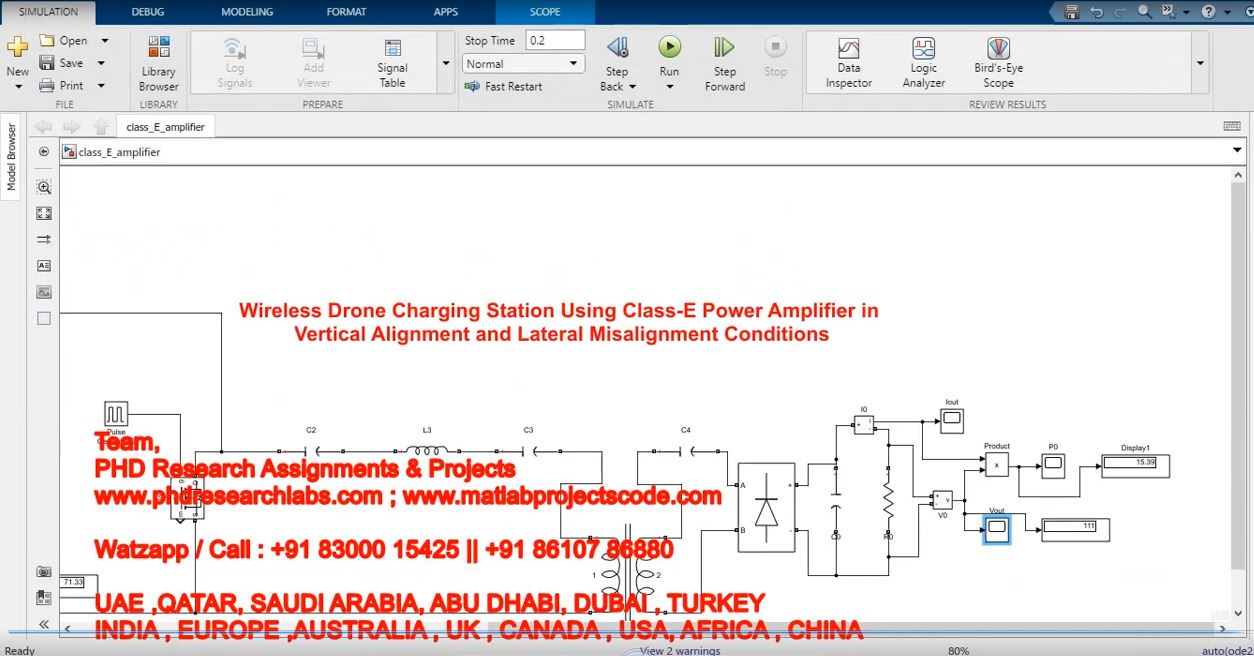This screenshot has width=1254, height=656.
Task: Click the Fit to View palette icon
Action: pyautogui.click(x=43, y=213)
